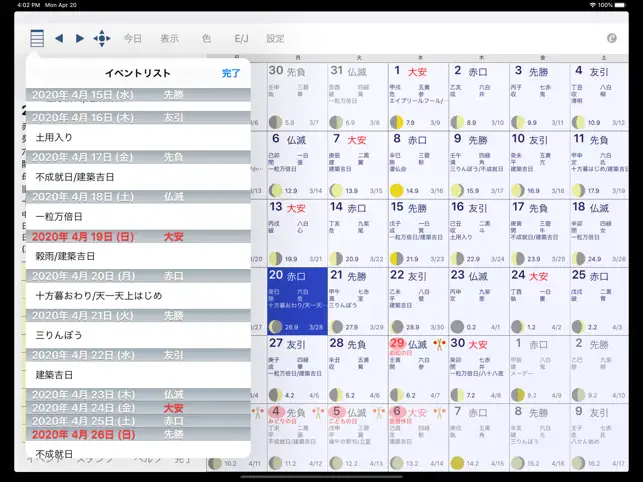Viewport: 643px width, 482px height.
Task: Select 不成就日/建築吉日 event on April 17
Action: (x=138, y=177)
